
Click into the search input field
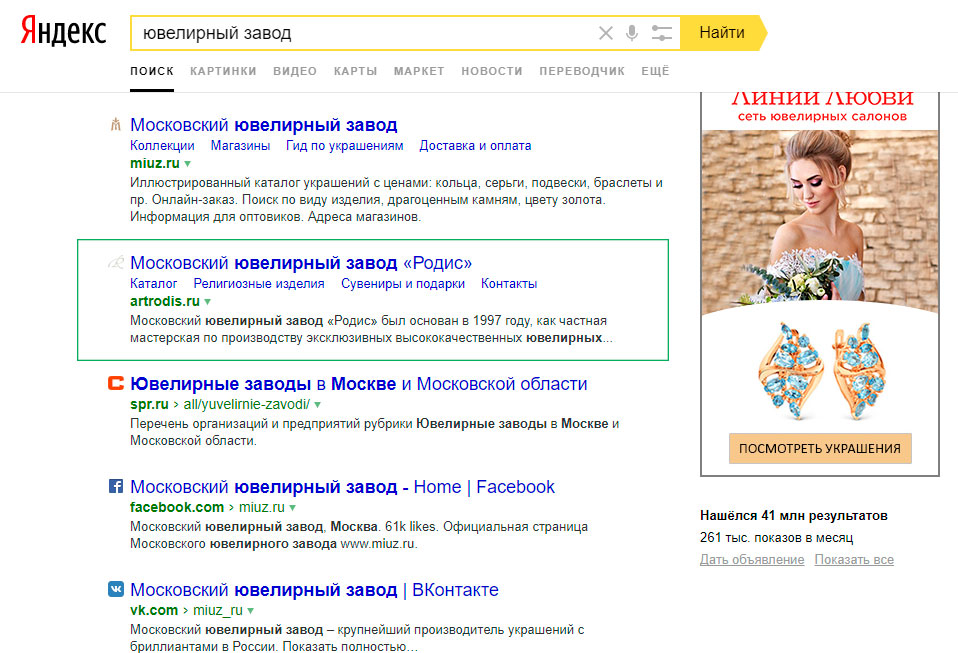360,33
